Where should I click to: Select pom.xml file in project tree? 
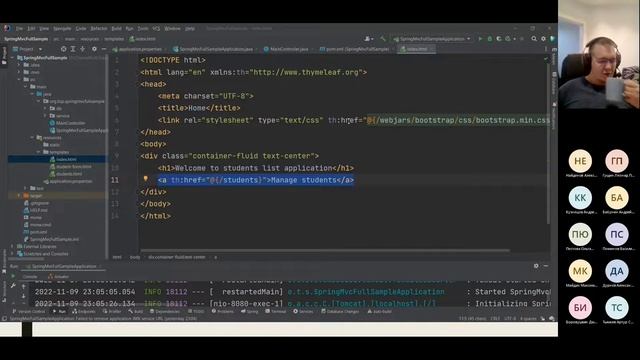point(35,232)
